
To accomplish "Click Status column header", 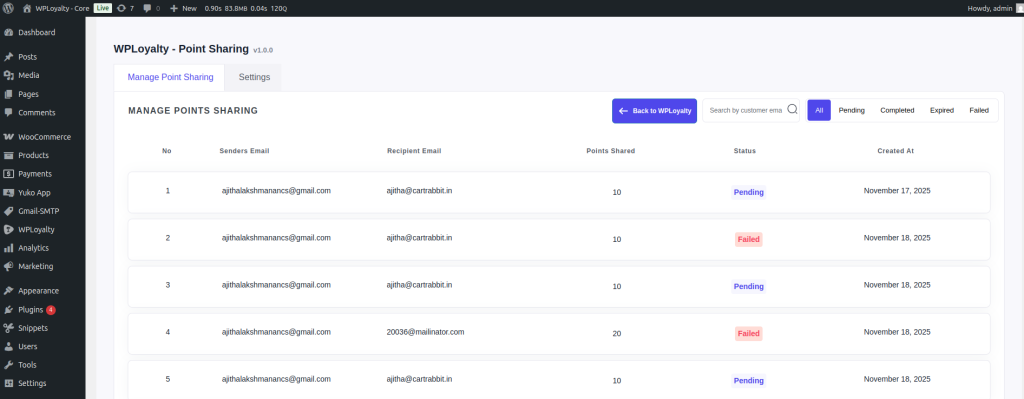I will pos(744,151).
